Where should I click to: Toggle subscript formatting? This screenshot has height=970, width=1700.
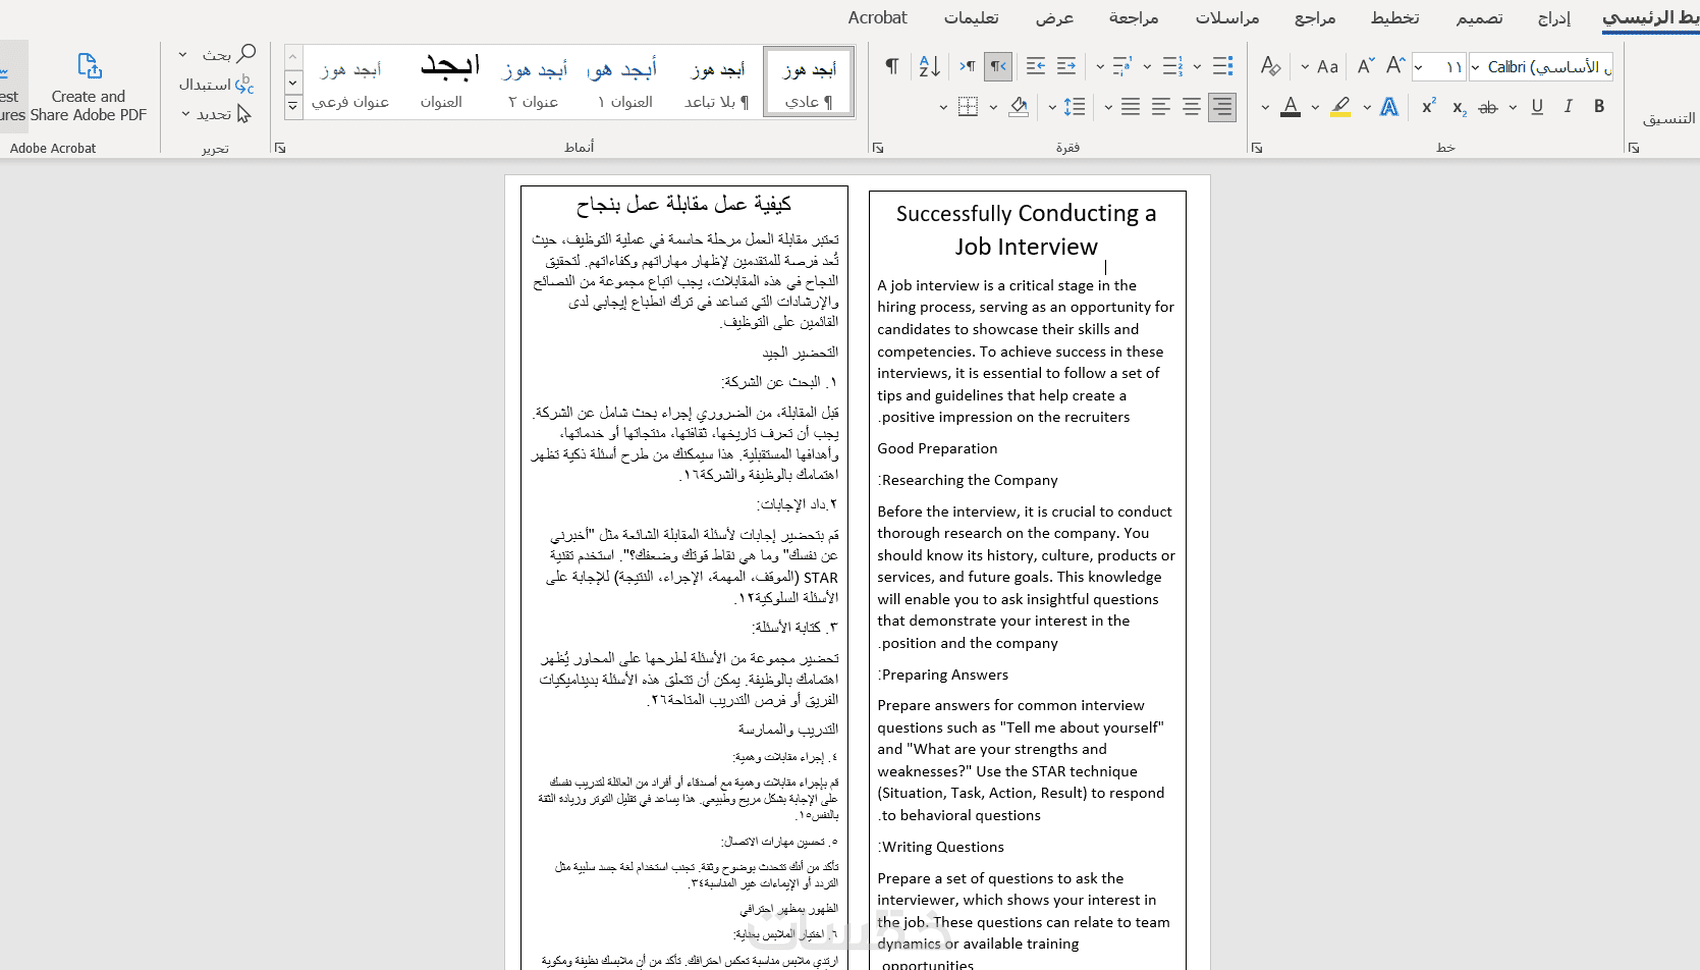pos(1459,107)
